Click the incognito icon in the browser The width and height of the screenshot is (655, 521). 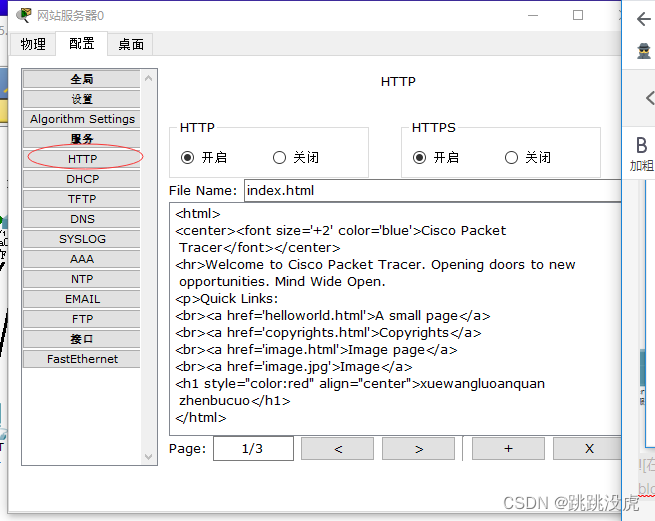tap(644, 51)
